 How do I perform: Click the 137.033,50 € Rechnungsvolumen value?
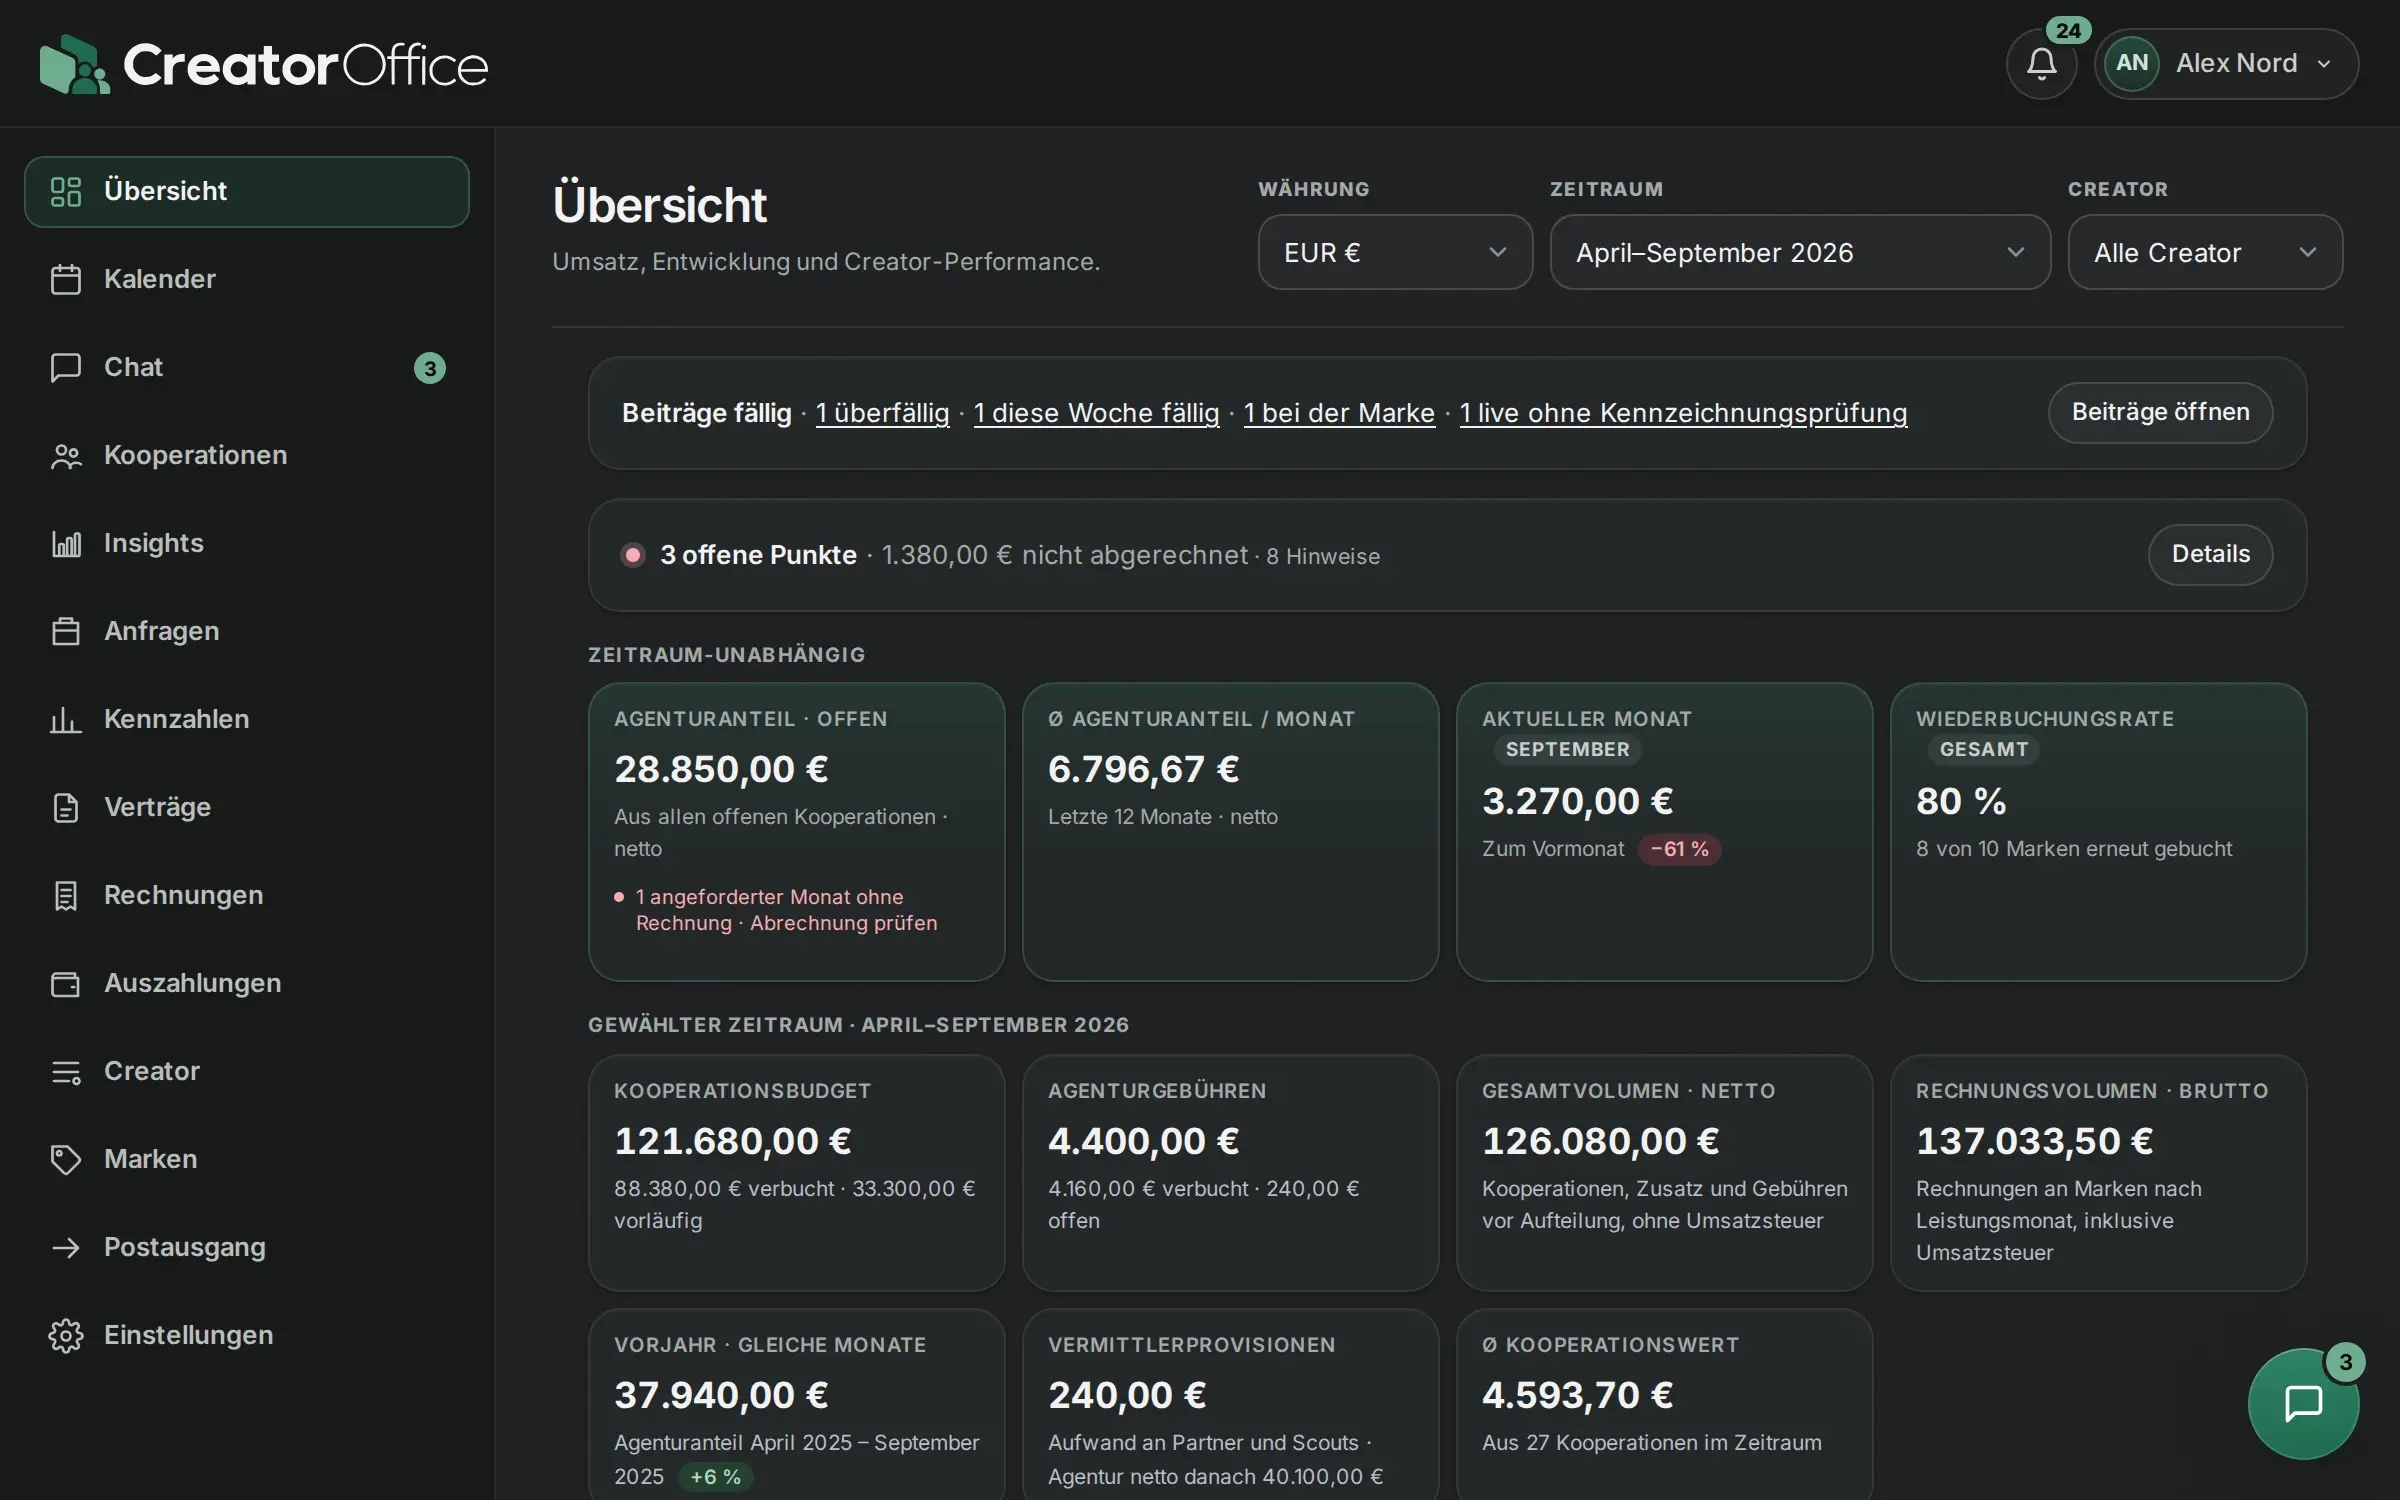tap(2034, 1141)
